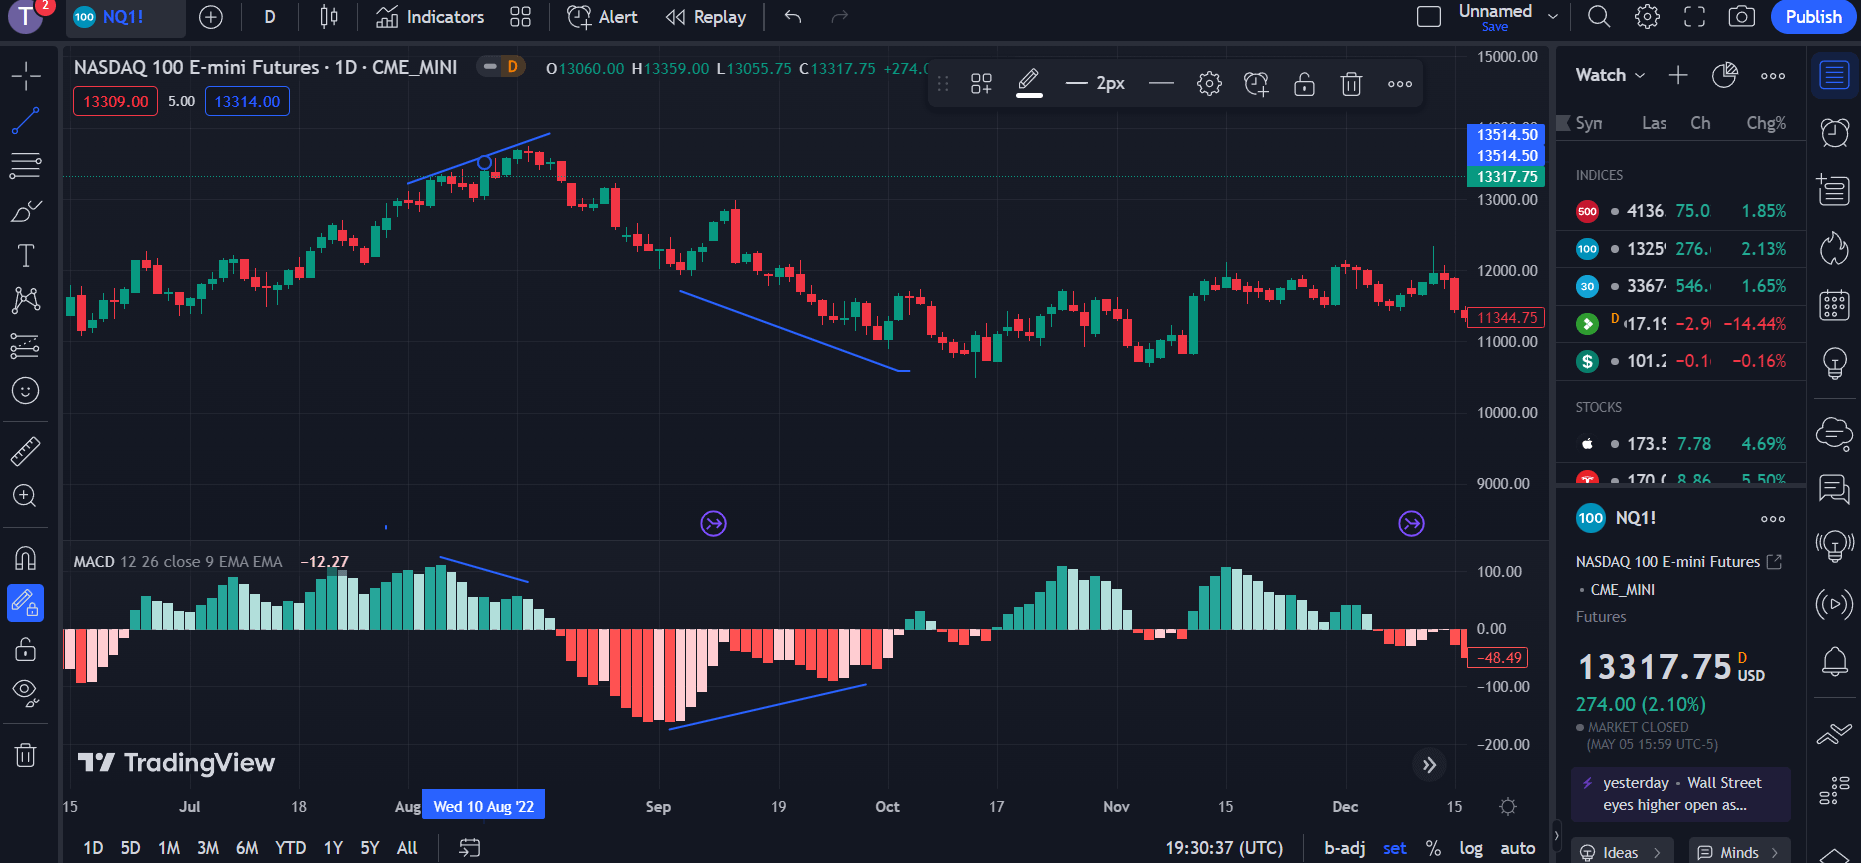Open trend line settings gear in floating toolbar
The height and width of the screenshot is (863, 1861).
1209,84
